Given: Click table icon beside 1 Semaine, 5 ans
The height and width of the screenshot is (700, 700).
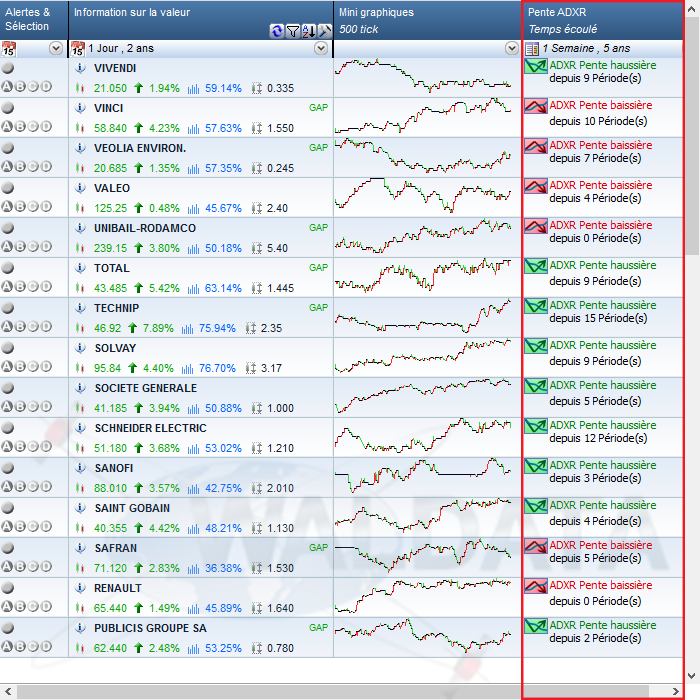Looking at the screenshot, I should [x=532, y=49].
